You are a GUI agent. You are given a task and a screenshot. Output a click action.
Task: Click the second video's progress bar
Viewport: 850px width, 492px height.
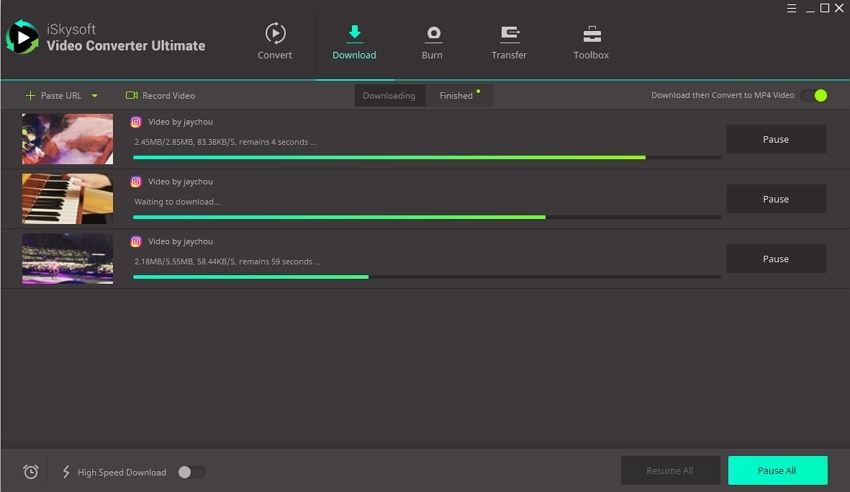tap(426, 217)
